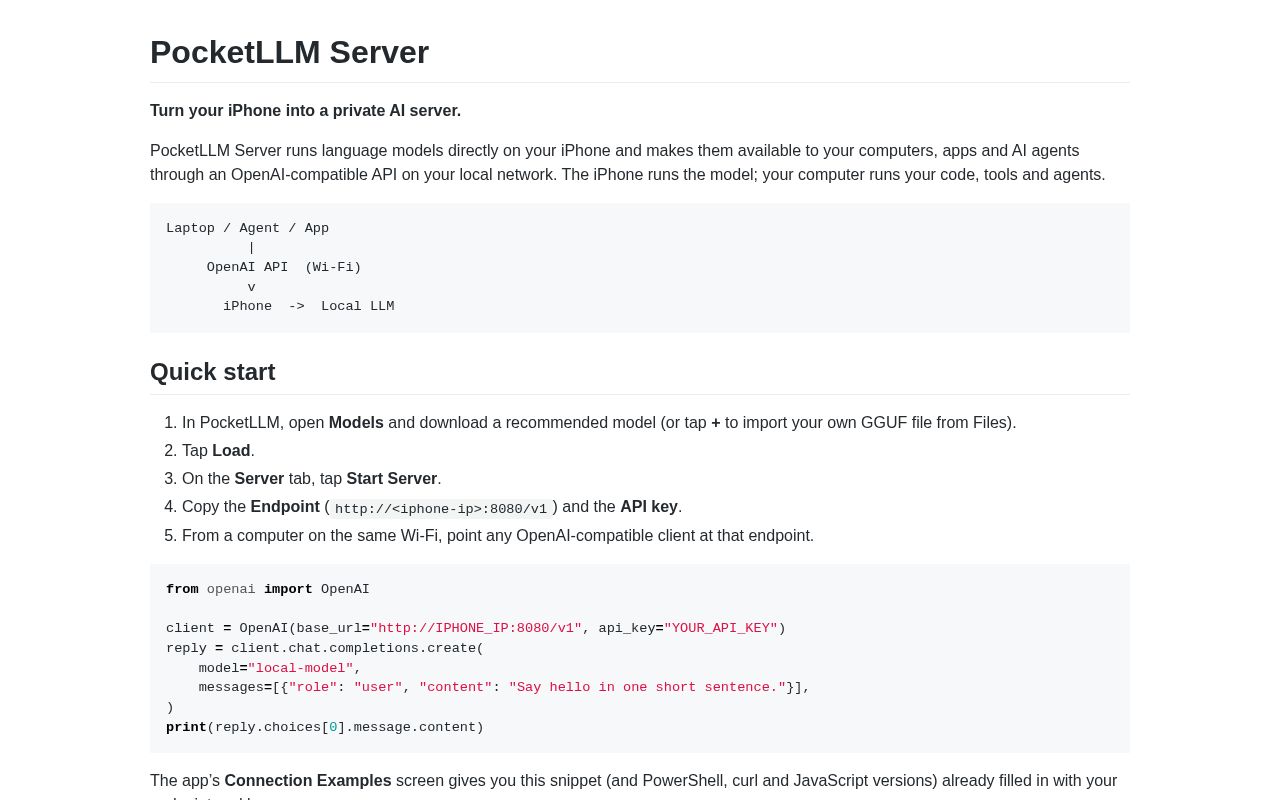
Task: Click the intro paragraph starting "PocketLLM Server runs language models"
Action: 640,163
